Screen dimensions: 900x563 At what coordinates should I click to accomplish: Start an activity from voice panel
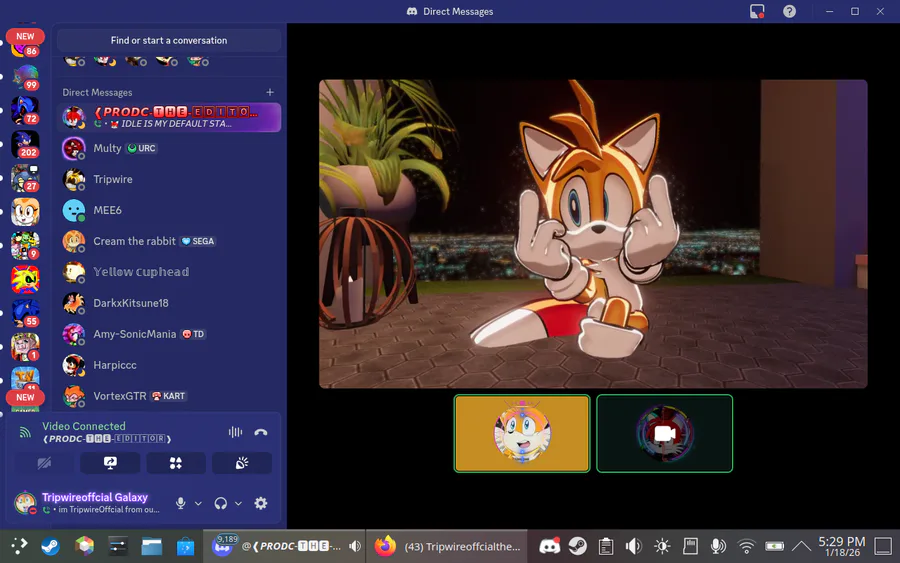pyautogui.click(x=176, y=463)
